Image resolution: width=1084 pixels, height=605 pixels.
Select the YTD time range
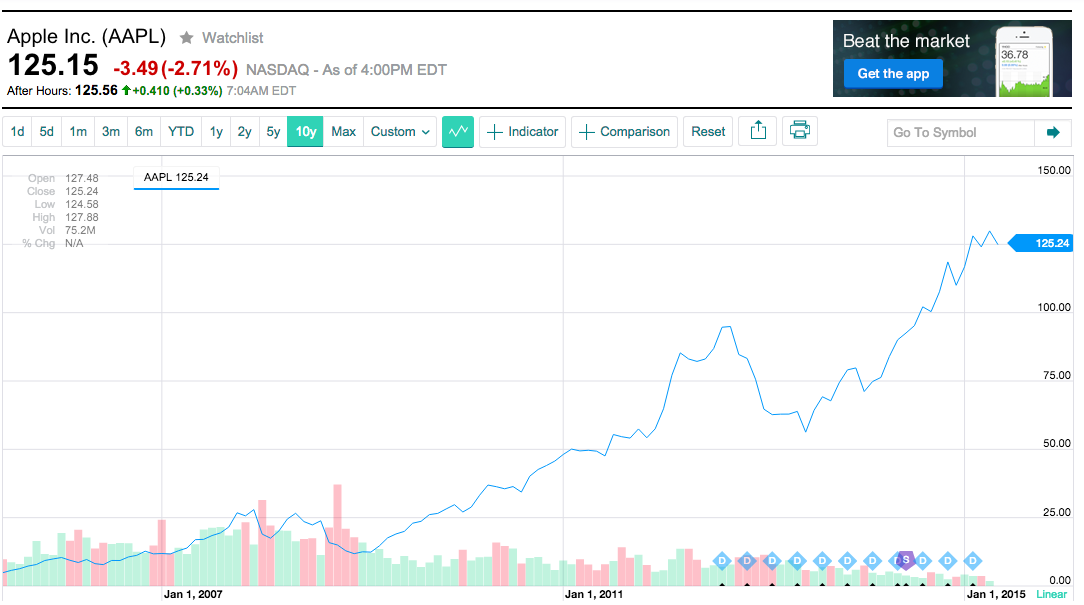tap(181, 131)
